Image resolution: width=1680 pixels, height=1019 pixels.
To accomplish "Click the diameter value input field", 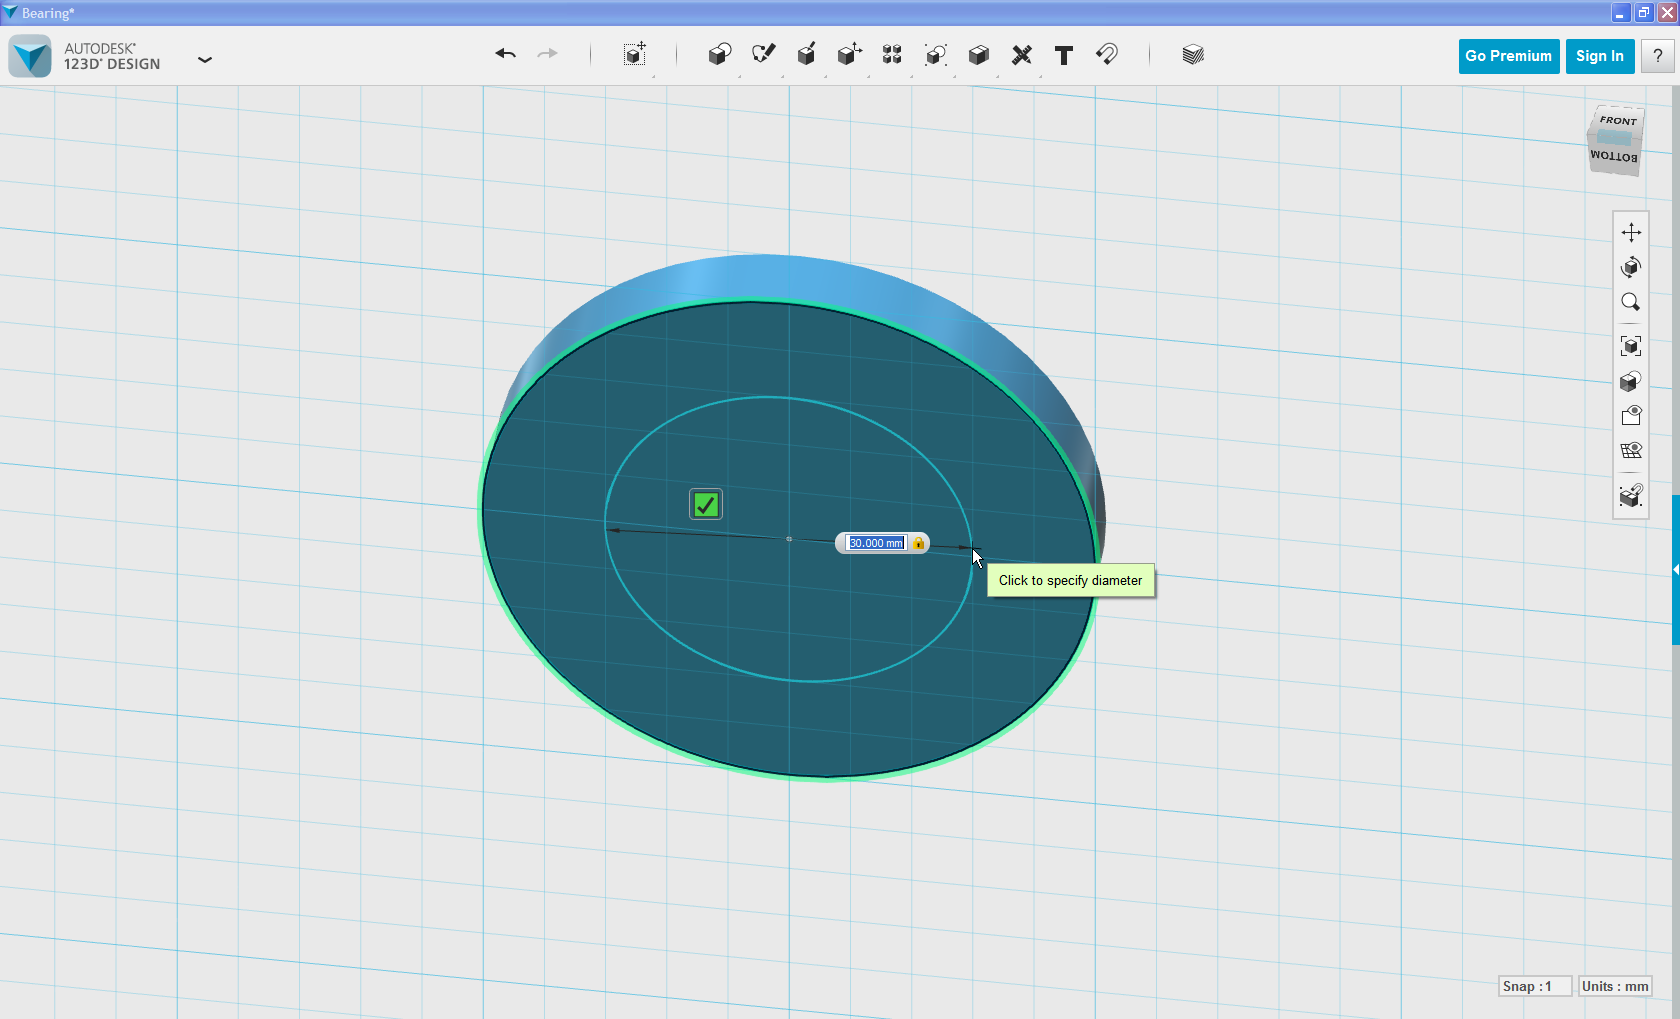I will pos(876,543).
